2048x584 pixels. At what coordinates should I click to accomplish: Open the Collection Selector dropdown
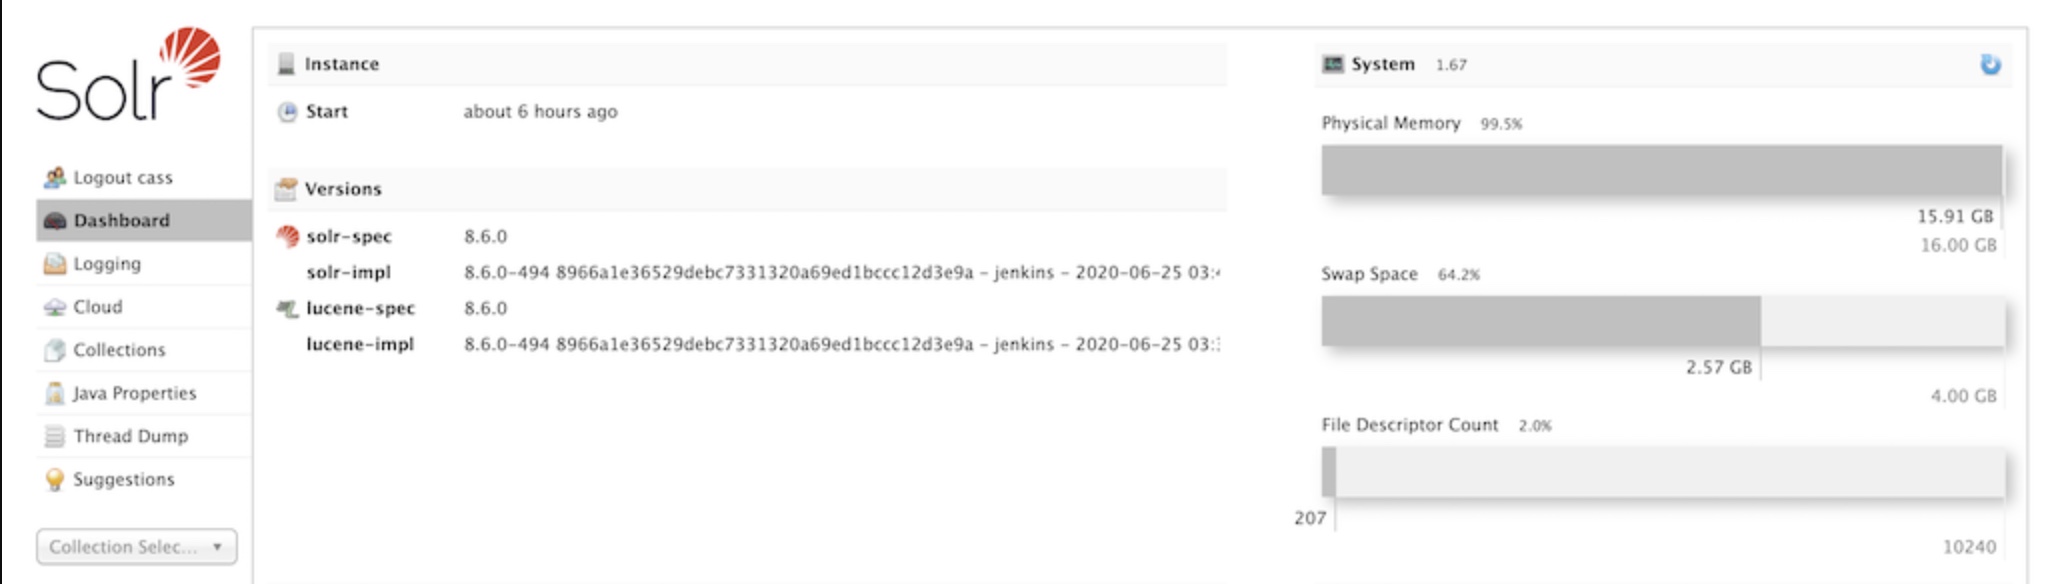pos(137,547)
